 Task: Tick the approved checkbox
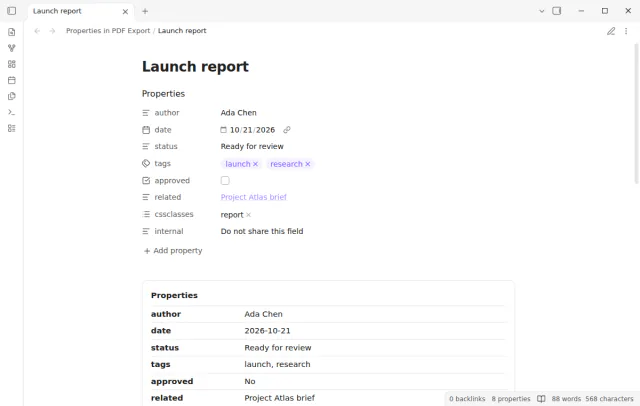pyautogui.click(x=225, y=180)
